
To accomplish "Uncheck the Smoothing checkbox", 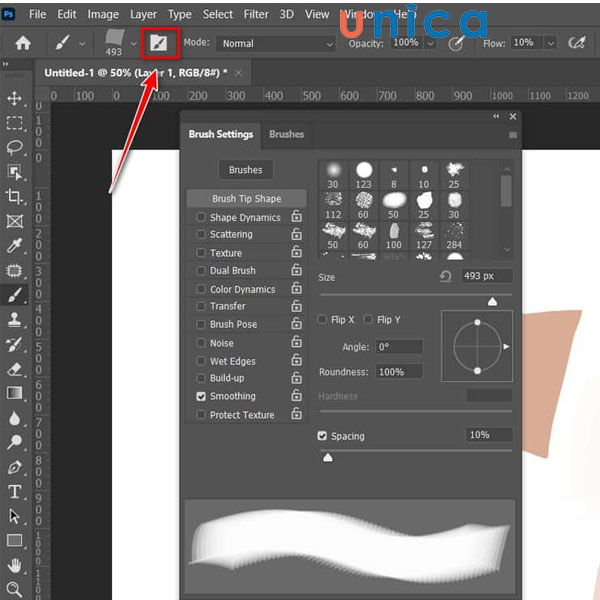I will [201, 396].
